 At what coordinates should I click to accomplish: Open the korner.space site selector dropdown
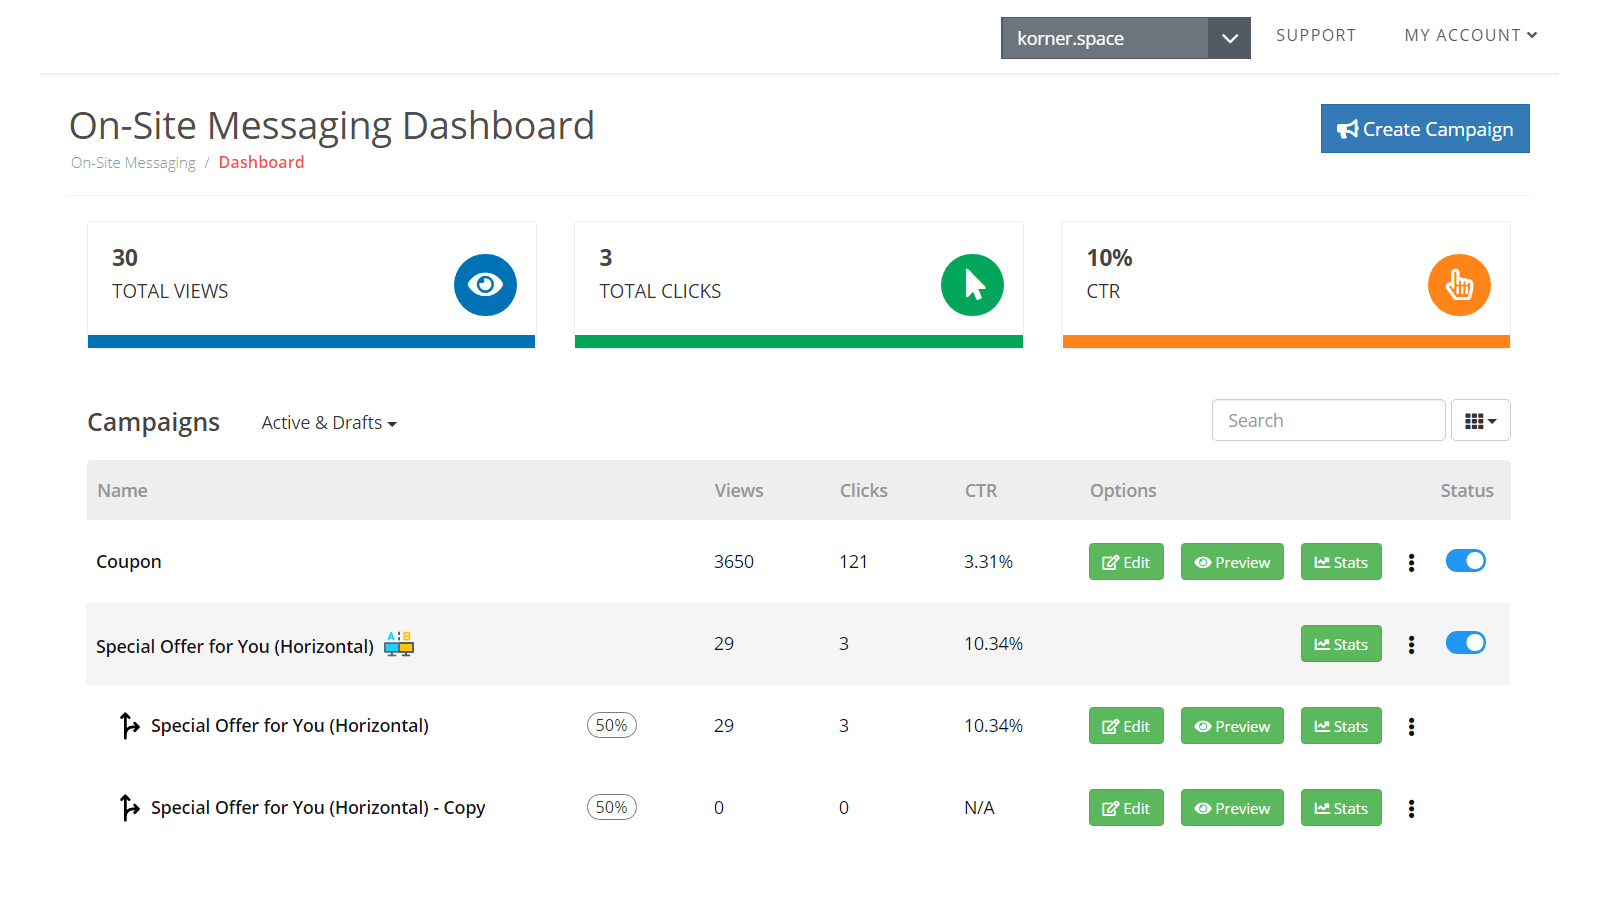pyautogui.click(x=1126, y=38)
